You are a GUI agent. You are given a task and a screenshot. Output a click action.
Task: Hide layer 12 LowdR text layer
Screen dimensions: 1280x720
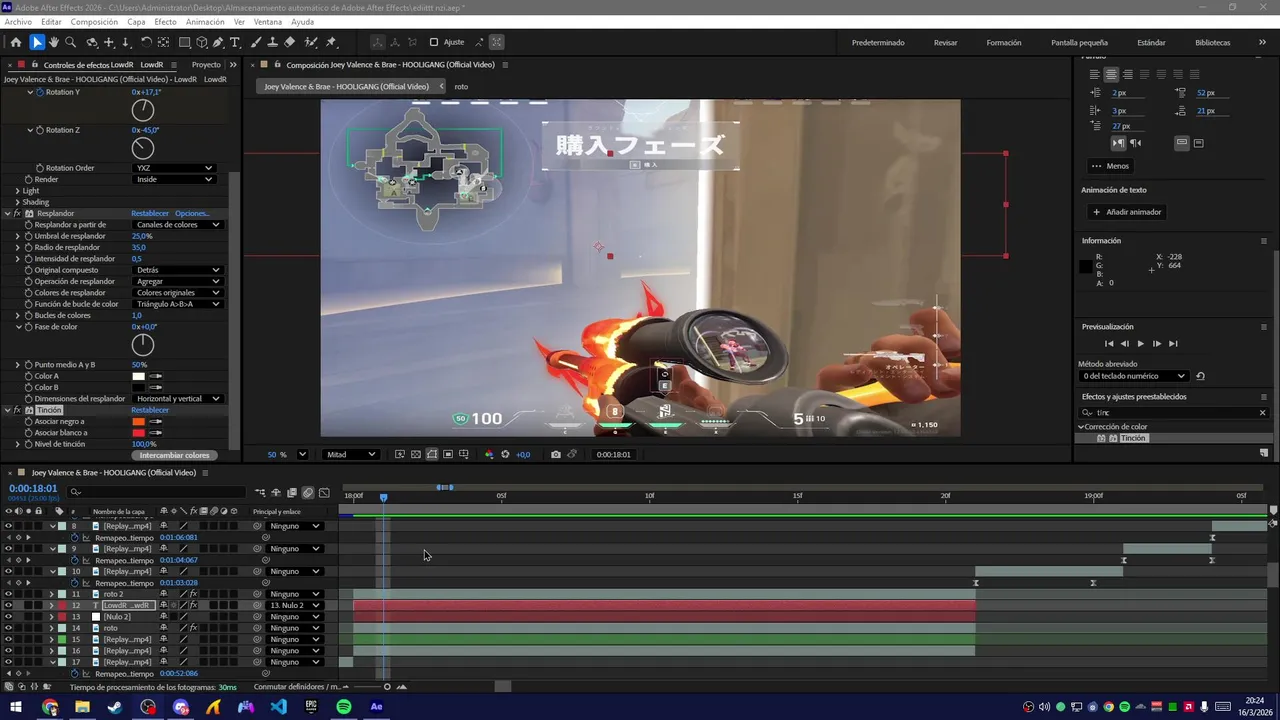point(8,605)
